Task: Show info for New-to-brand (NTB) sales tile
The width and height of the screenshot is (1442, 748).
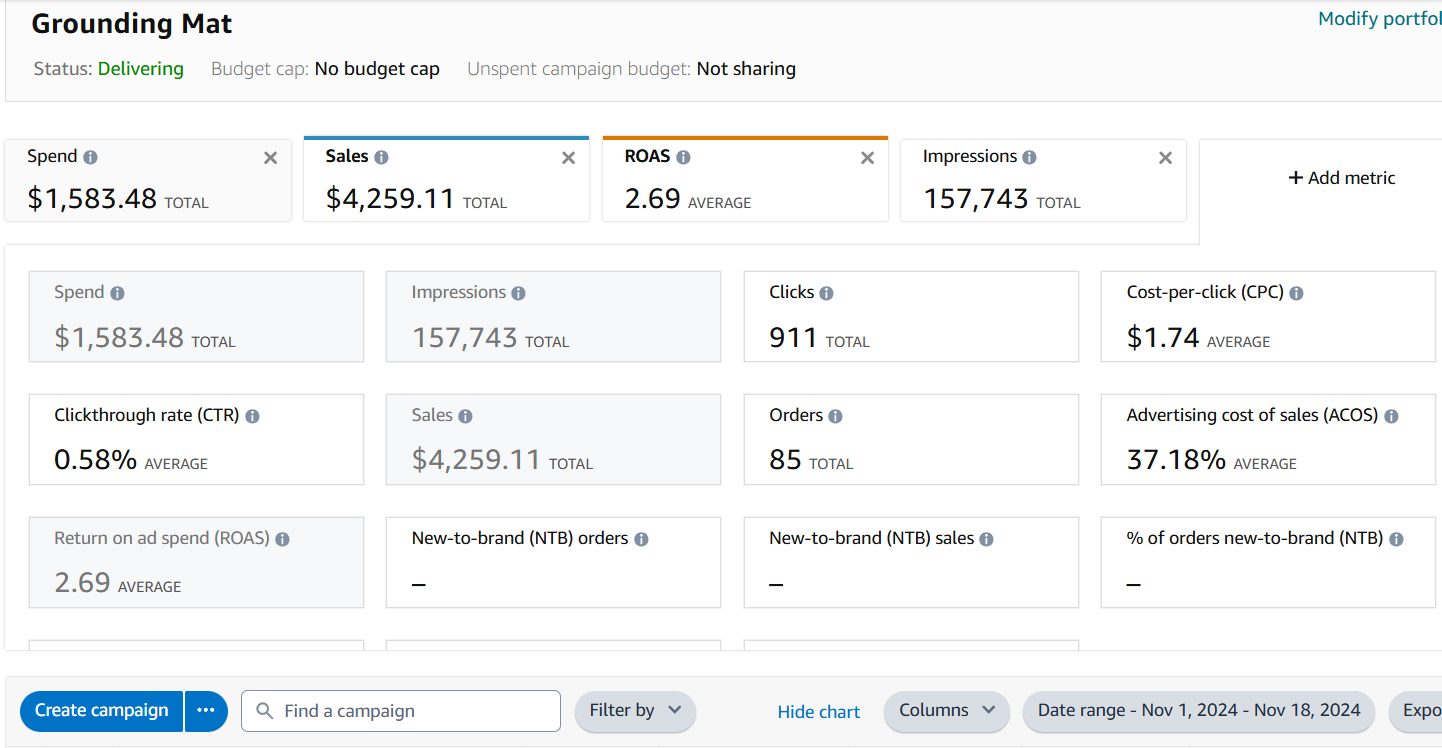Action: (986, 539)
